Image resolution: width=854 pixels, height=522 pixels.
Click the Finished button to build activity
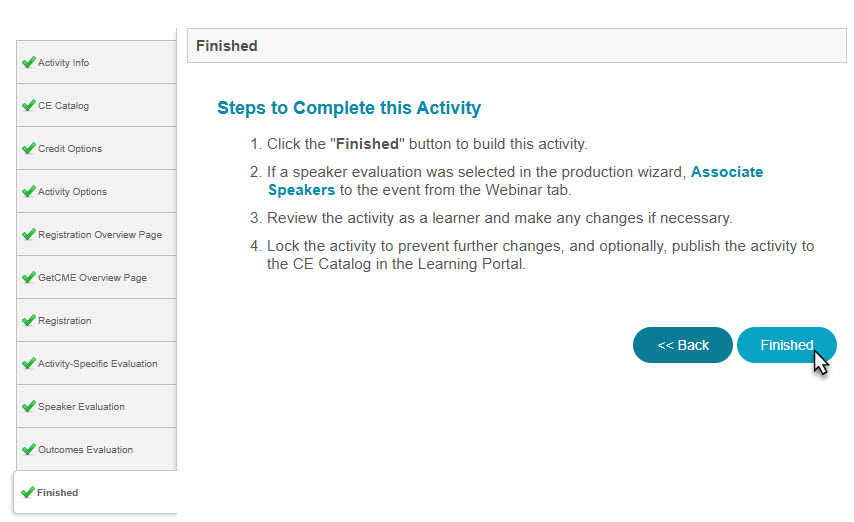786,345
